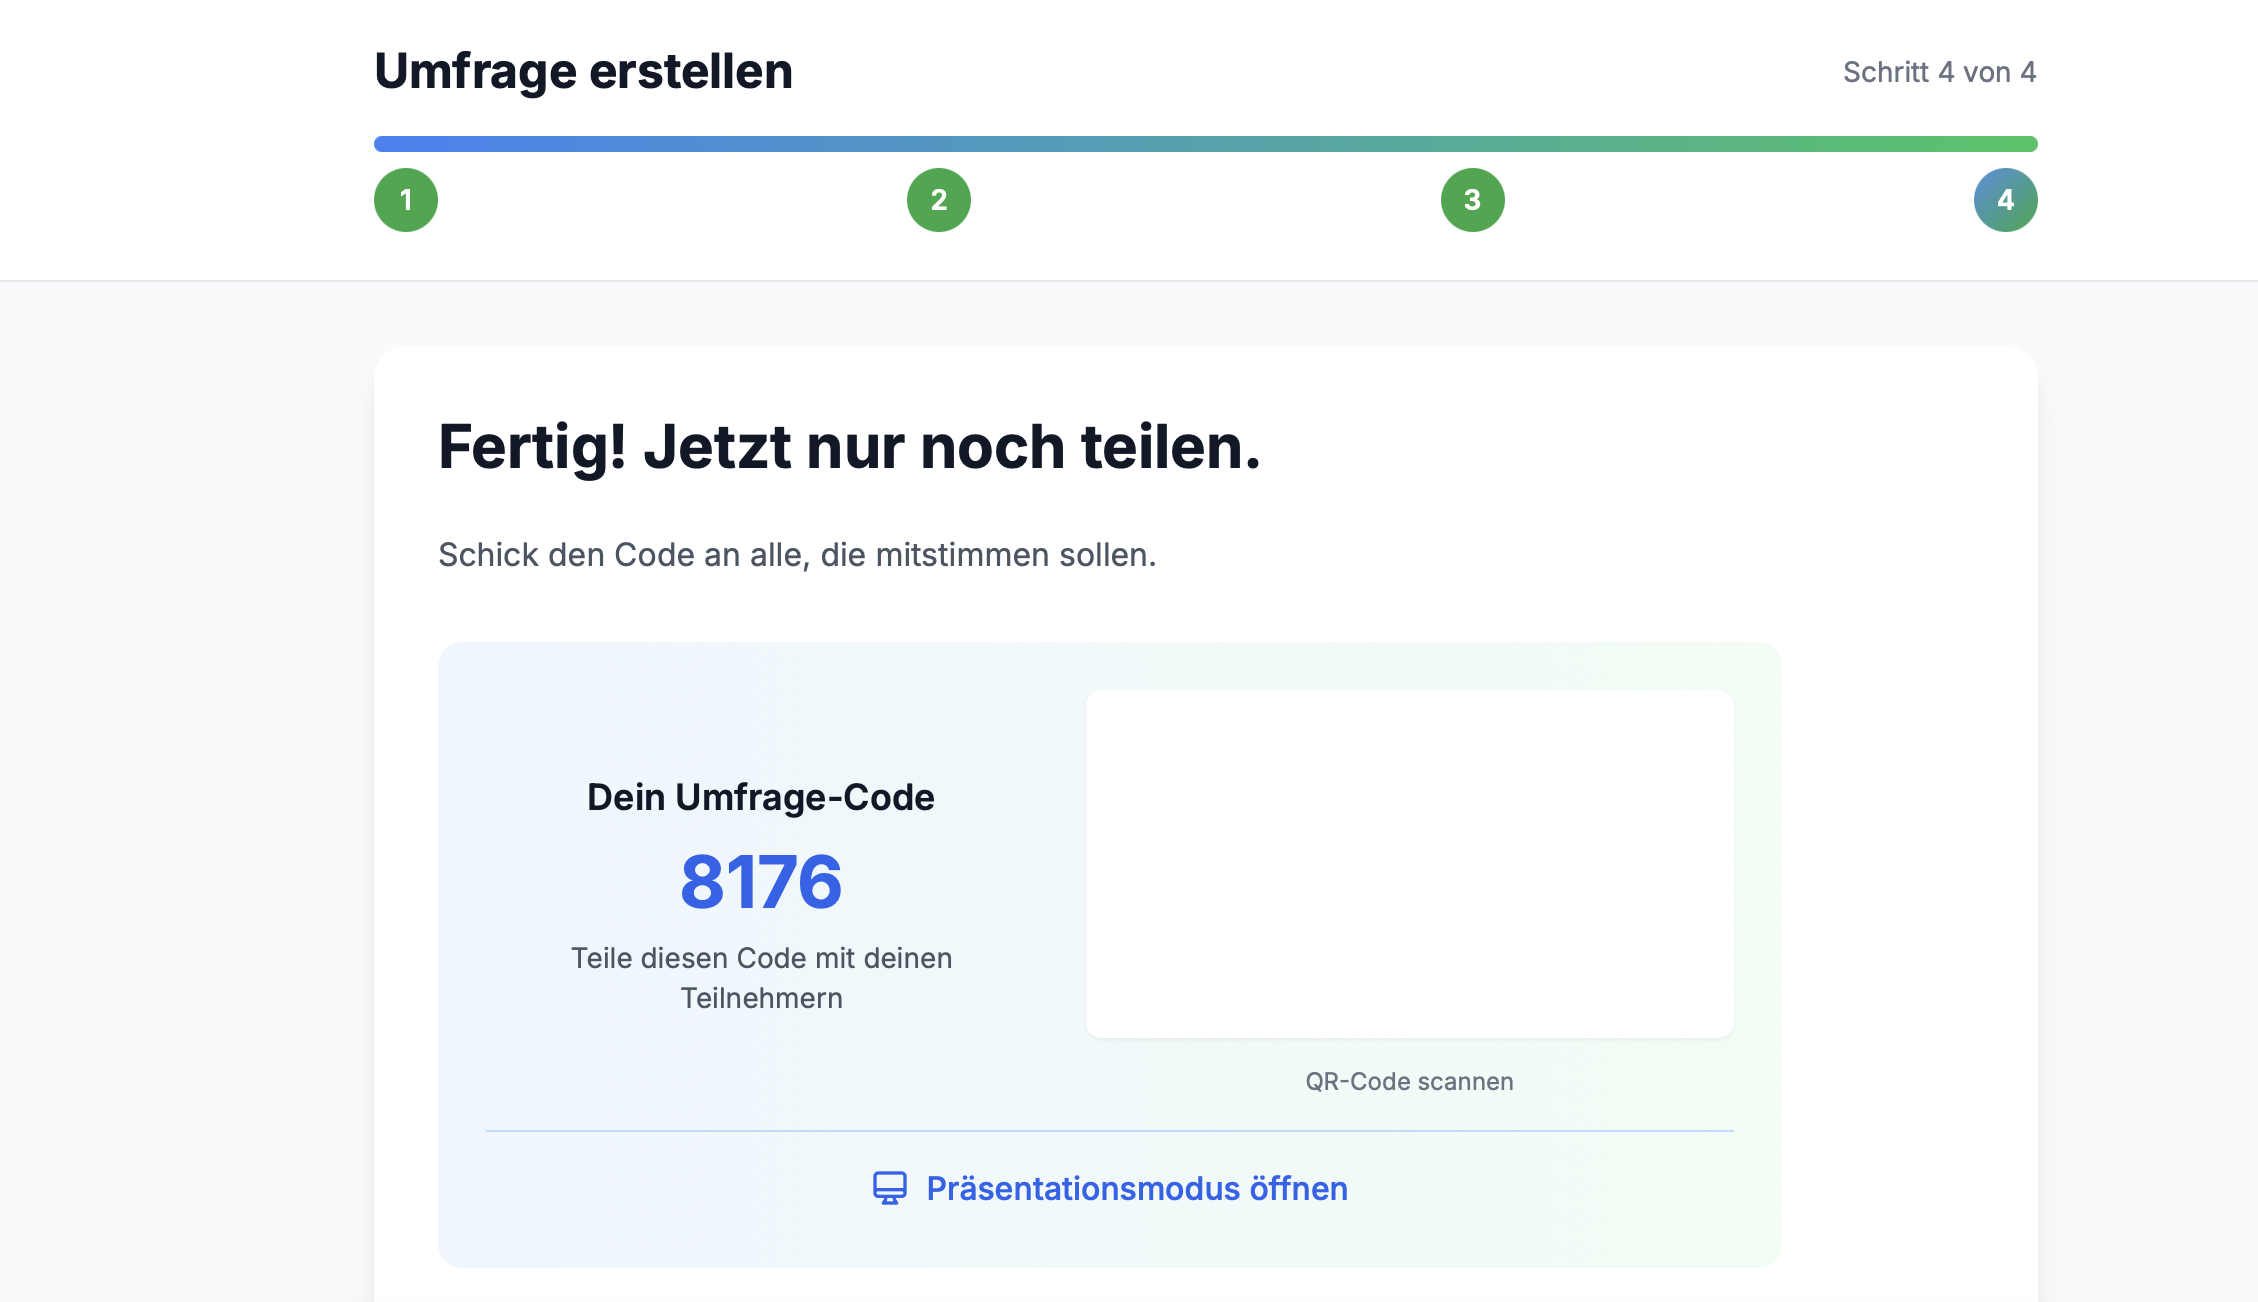Click the heading Fertig! Jetzt nur noch teilen.
The image size is (2258, 1302).
849,448
